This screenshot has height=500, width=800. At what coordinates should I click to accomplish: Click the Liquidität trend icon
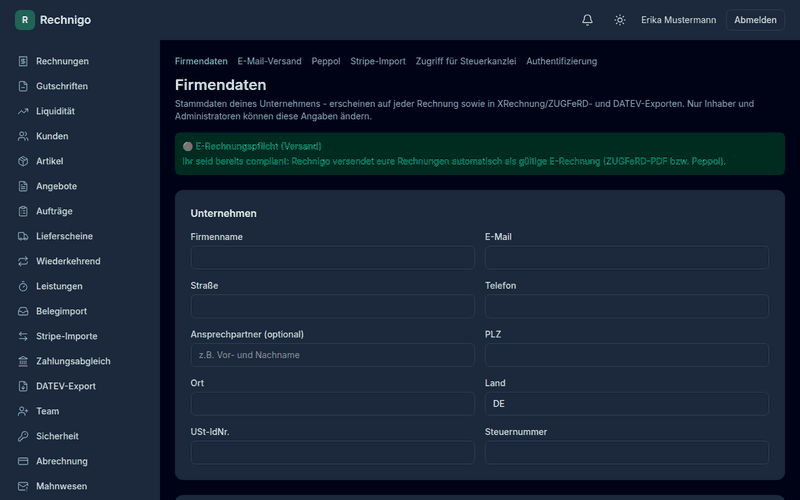coord(23,111)
